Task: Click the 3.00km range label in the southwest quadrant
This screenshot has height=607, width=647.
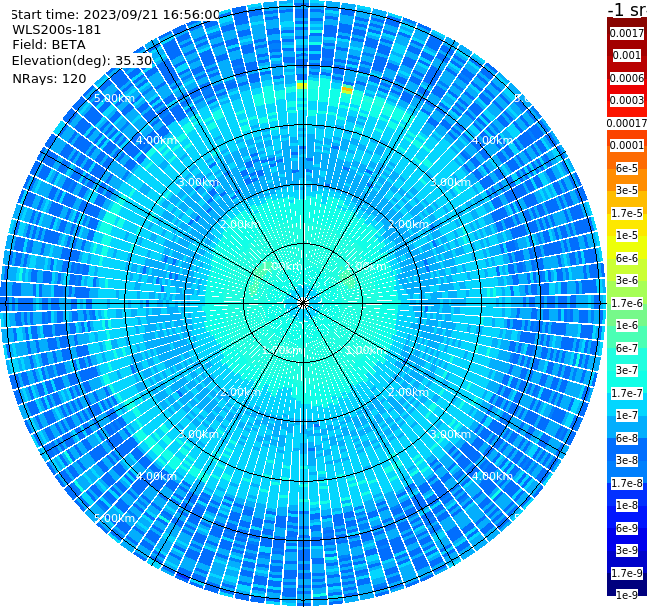Action: 198,434
